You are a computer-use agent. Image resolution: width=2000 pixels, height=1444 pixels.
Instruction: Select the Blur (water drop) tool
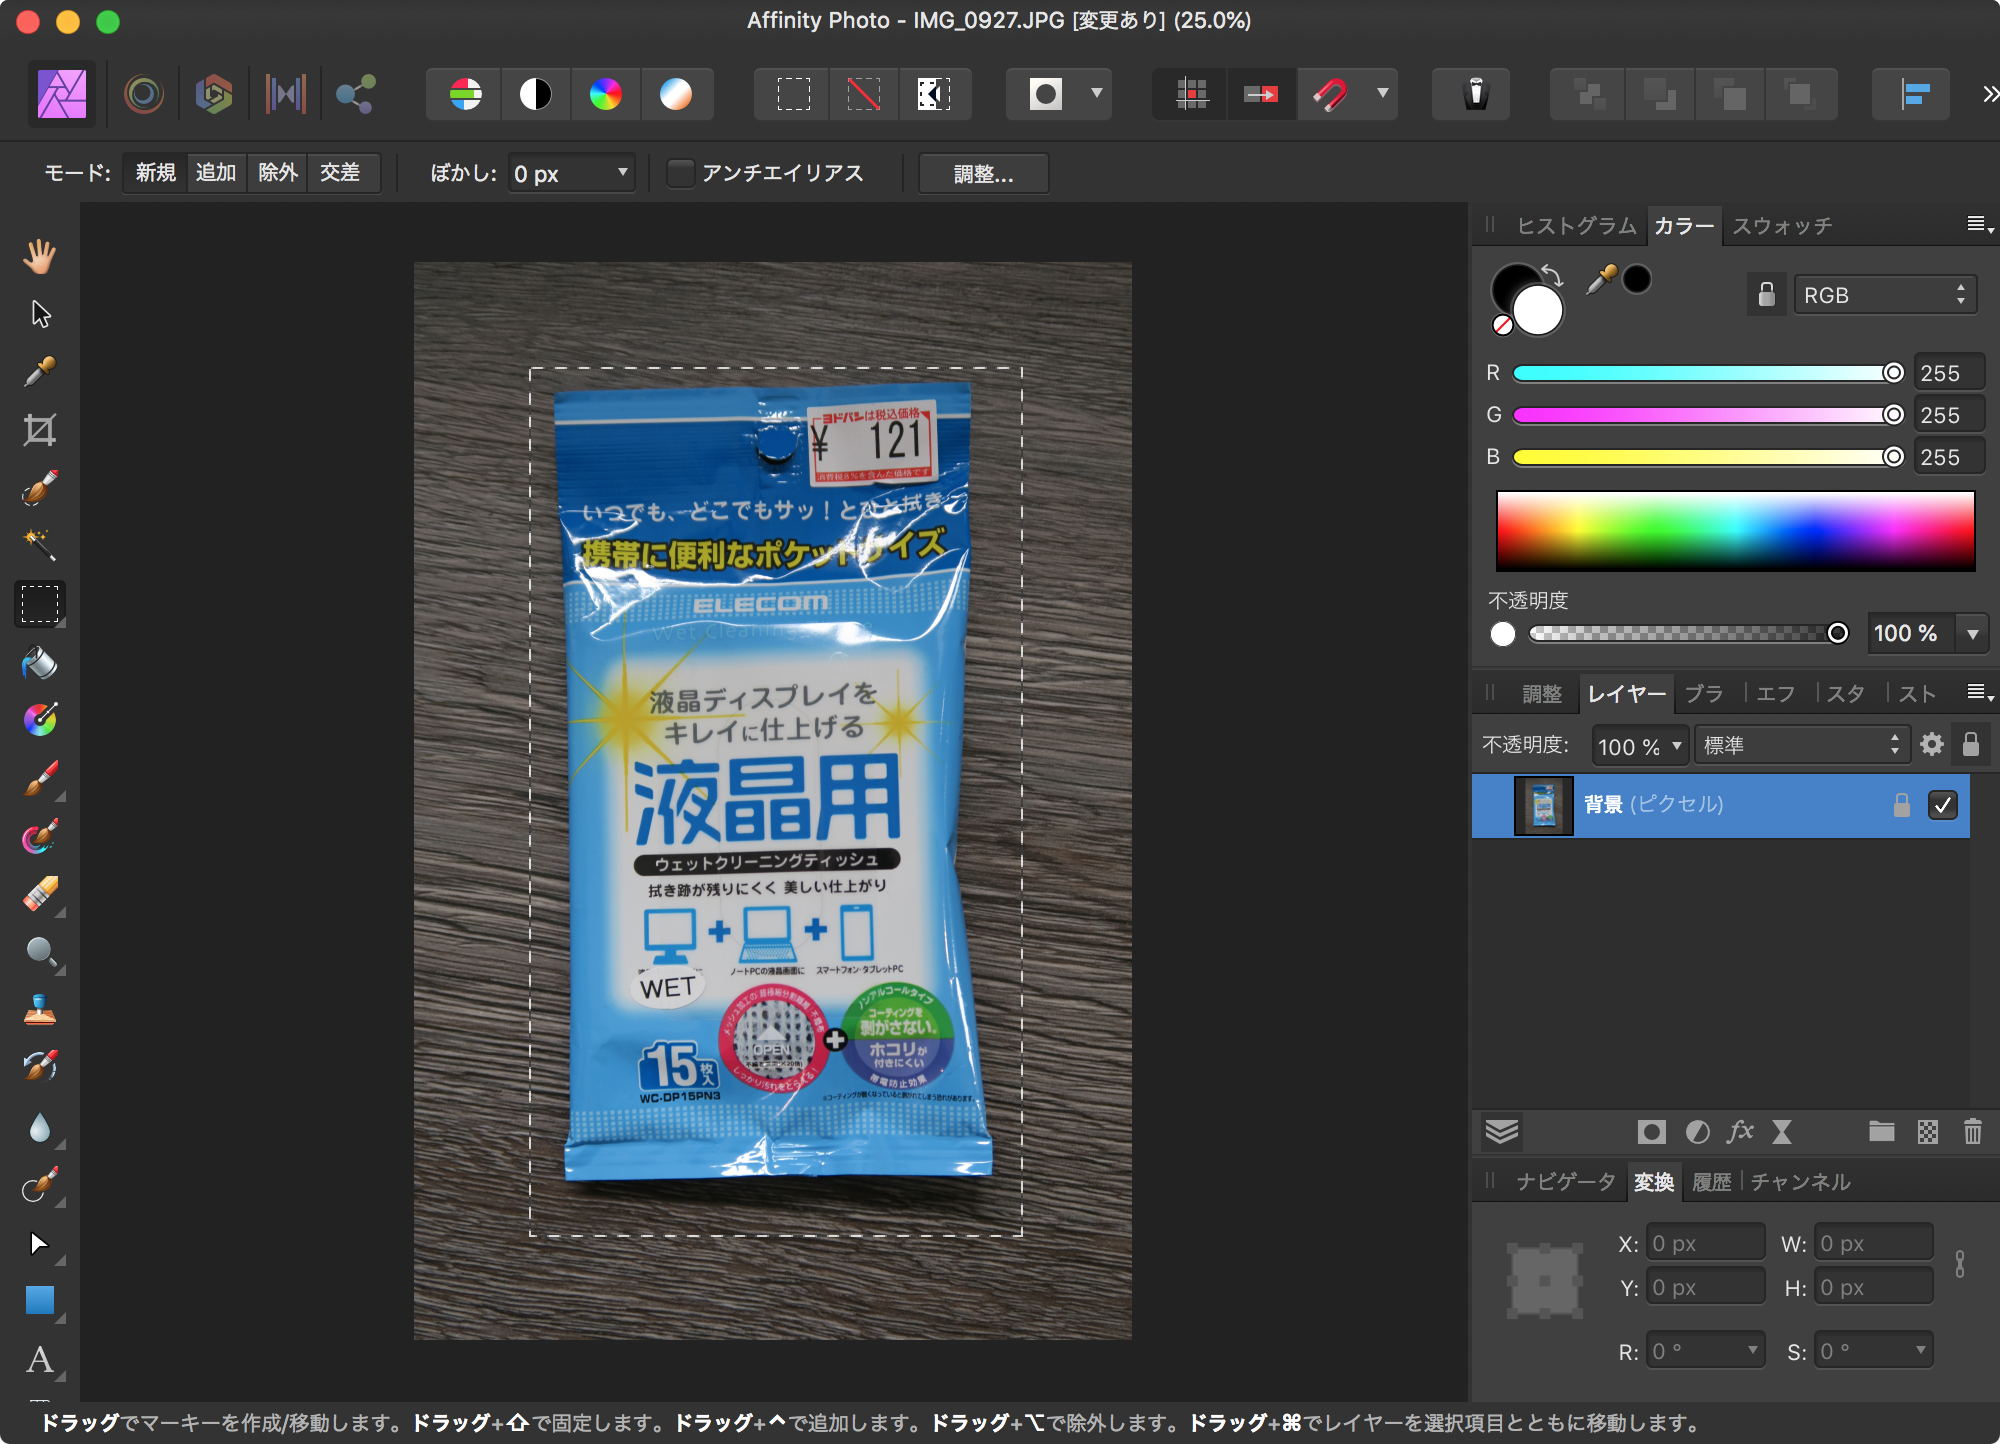[39, 1128]
